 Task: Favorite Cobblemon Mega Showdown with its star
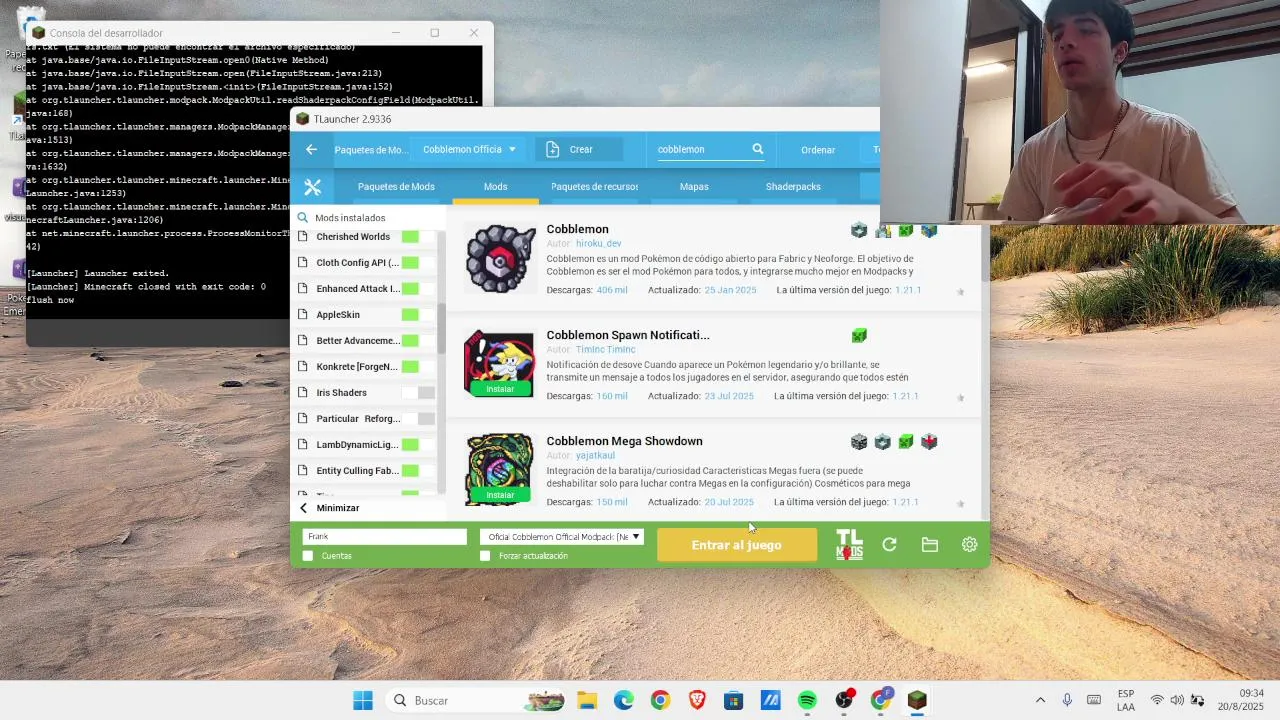pyautogui.click(x=960, y=504)
